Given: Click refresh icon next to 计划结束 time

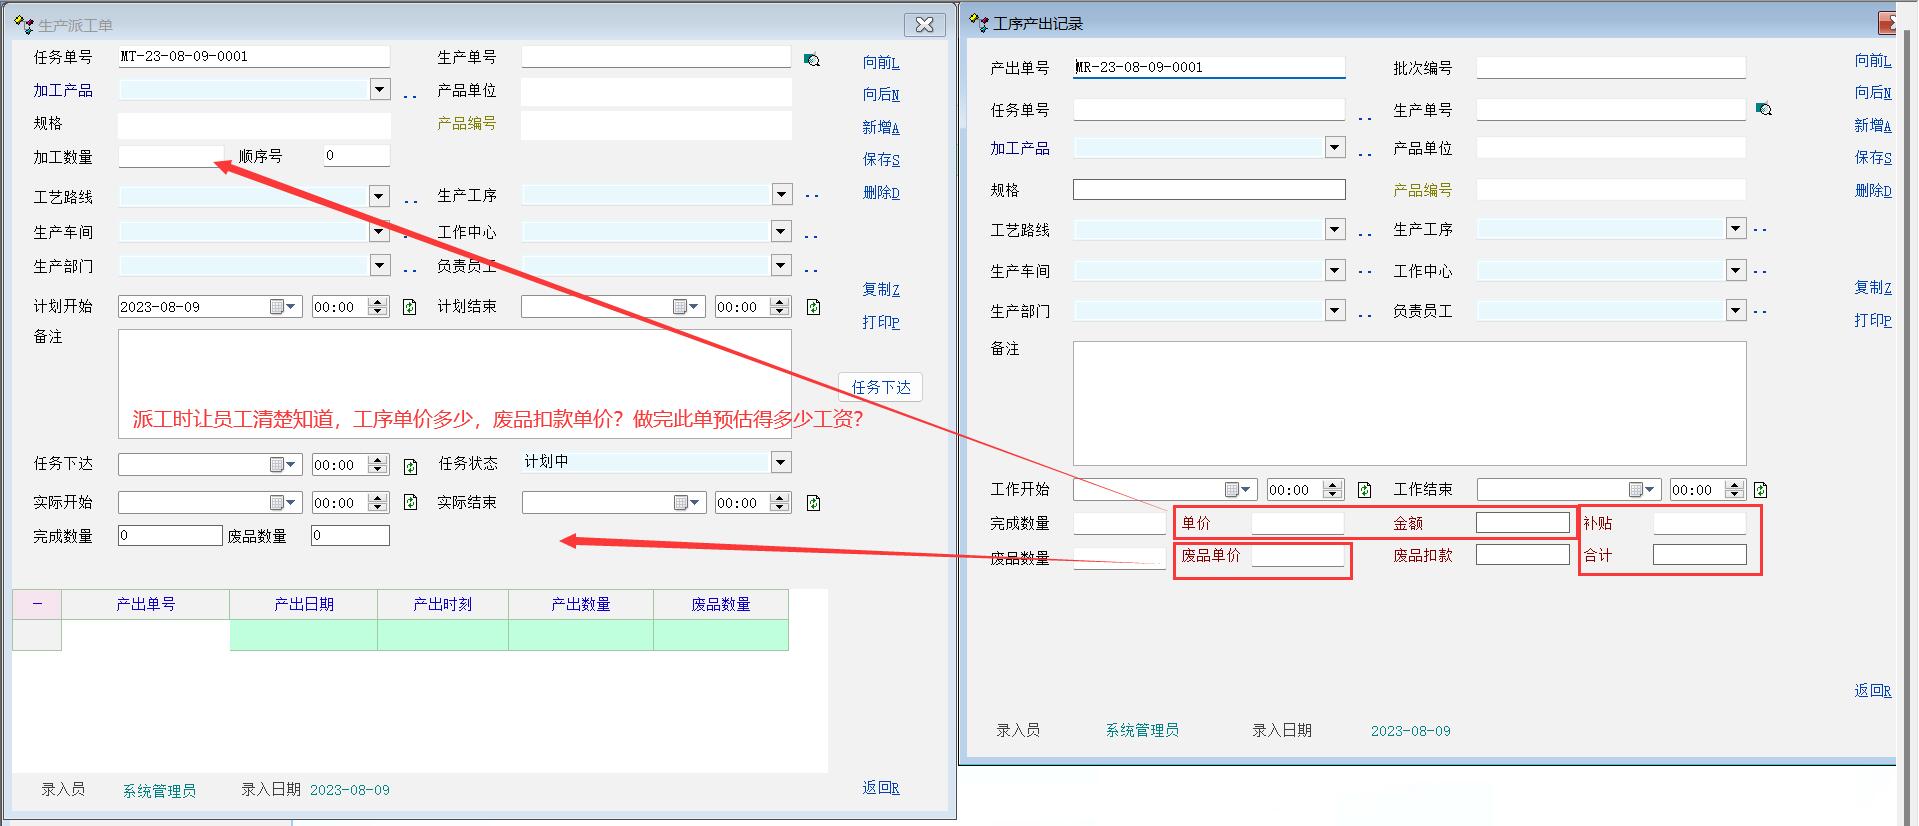Looking at the screenshot, I should tap(813, 307).
